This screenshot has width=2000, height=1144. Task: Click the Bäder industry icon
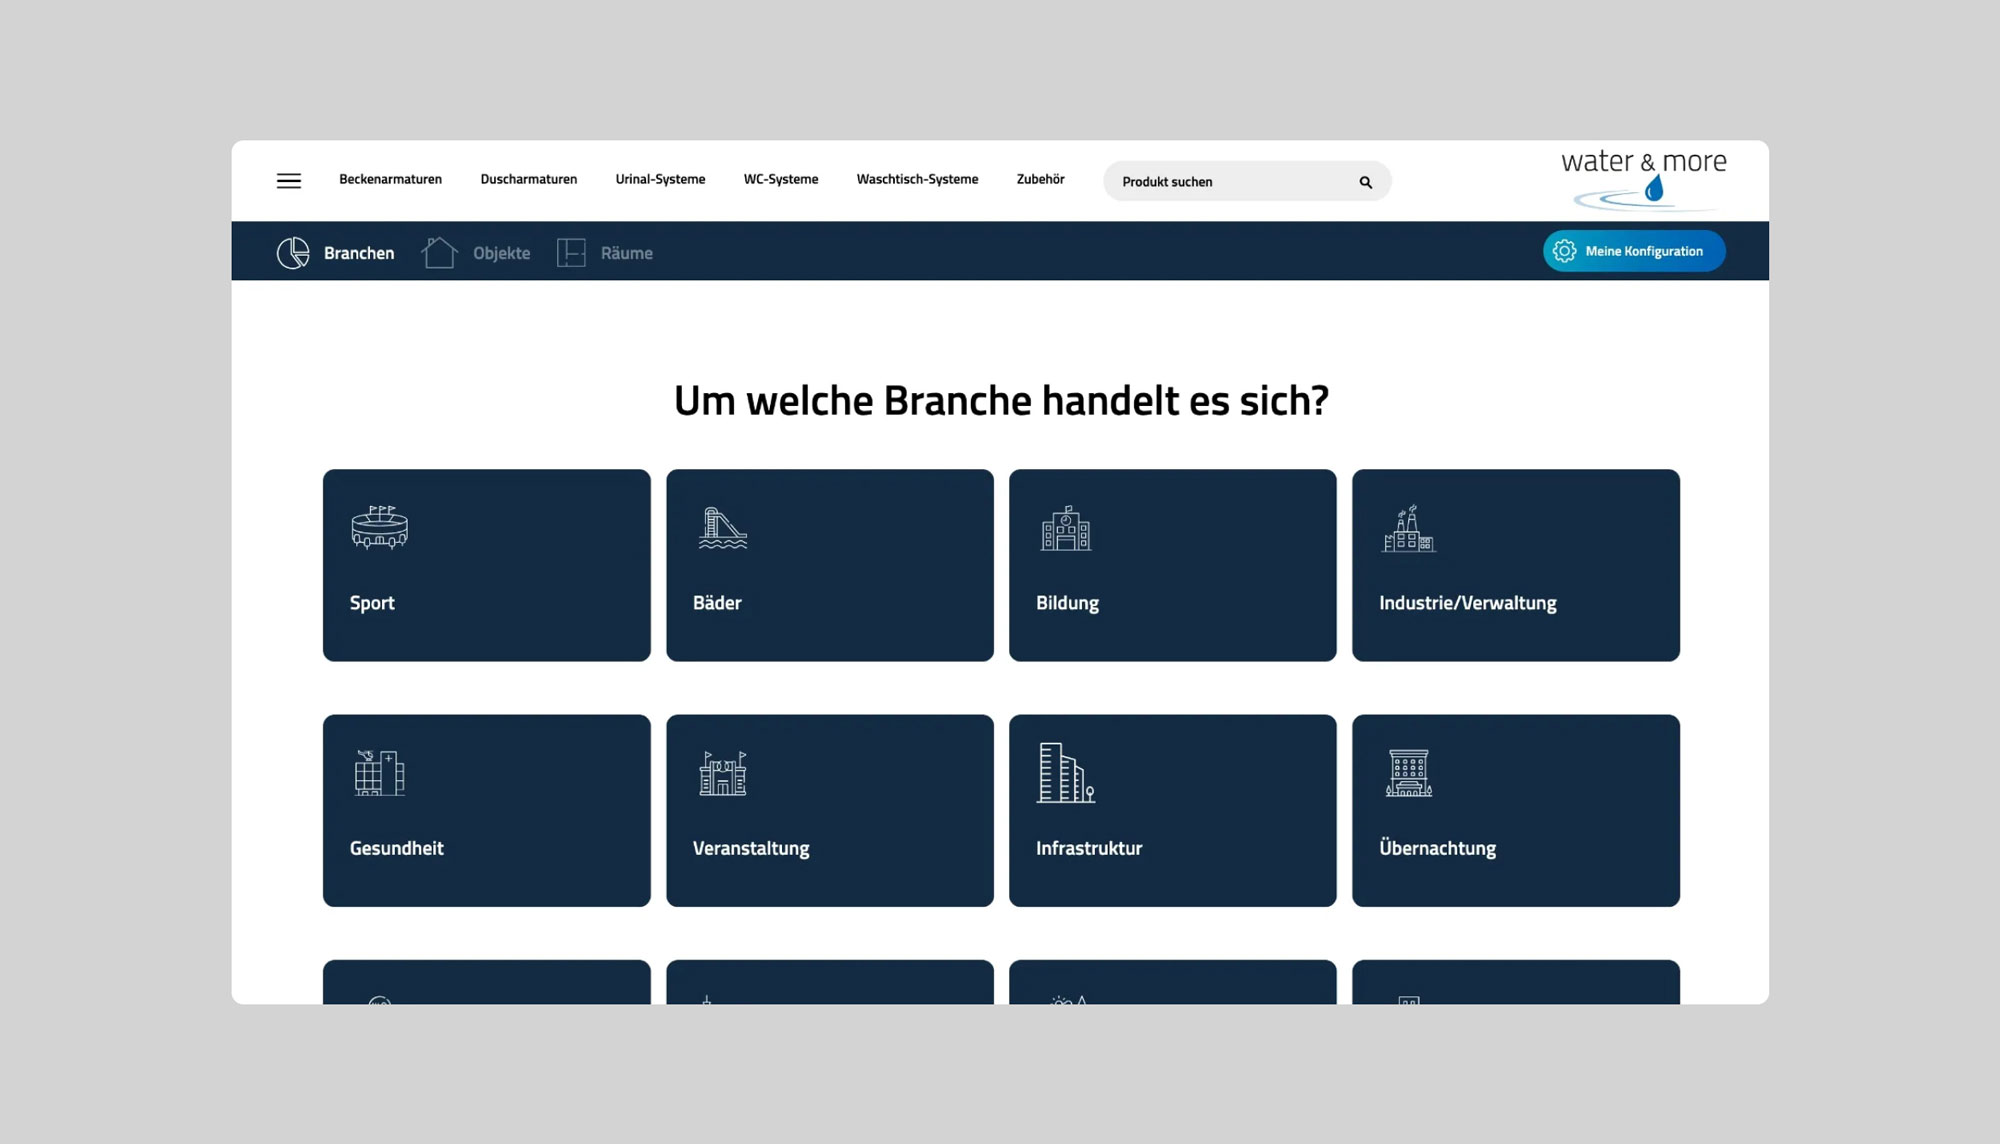pyautogui.click(x=721, y=527)
